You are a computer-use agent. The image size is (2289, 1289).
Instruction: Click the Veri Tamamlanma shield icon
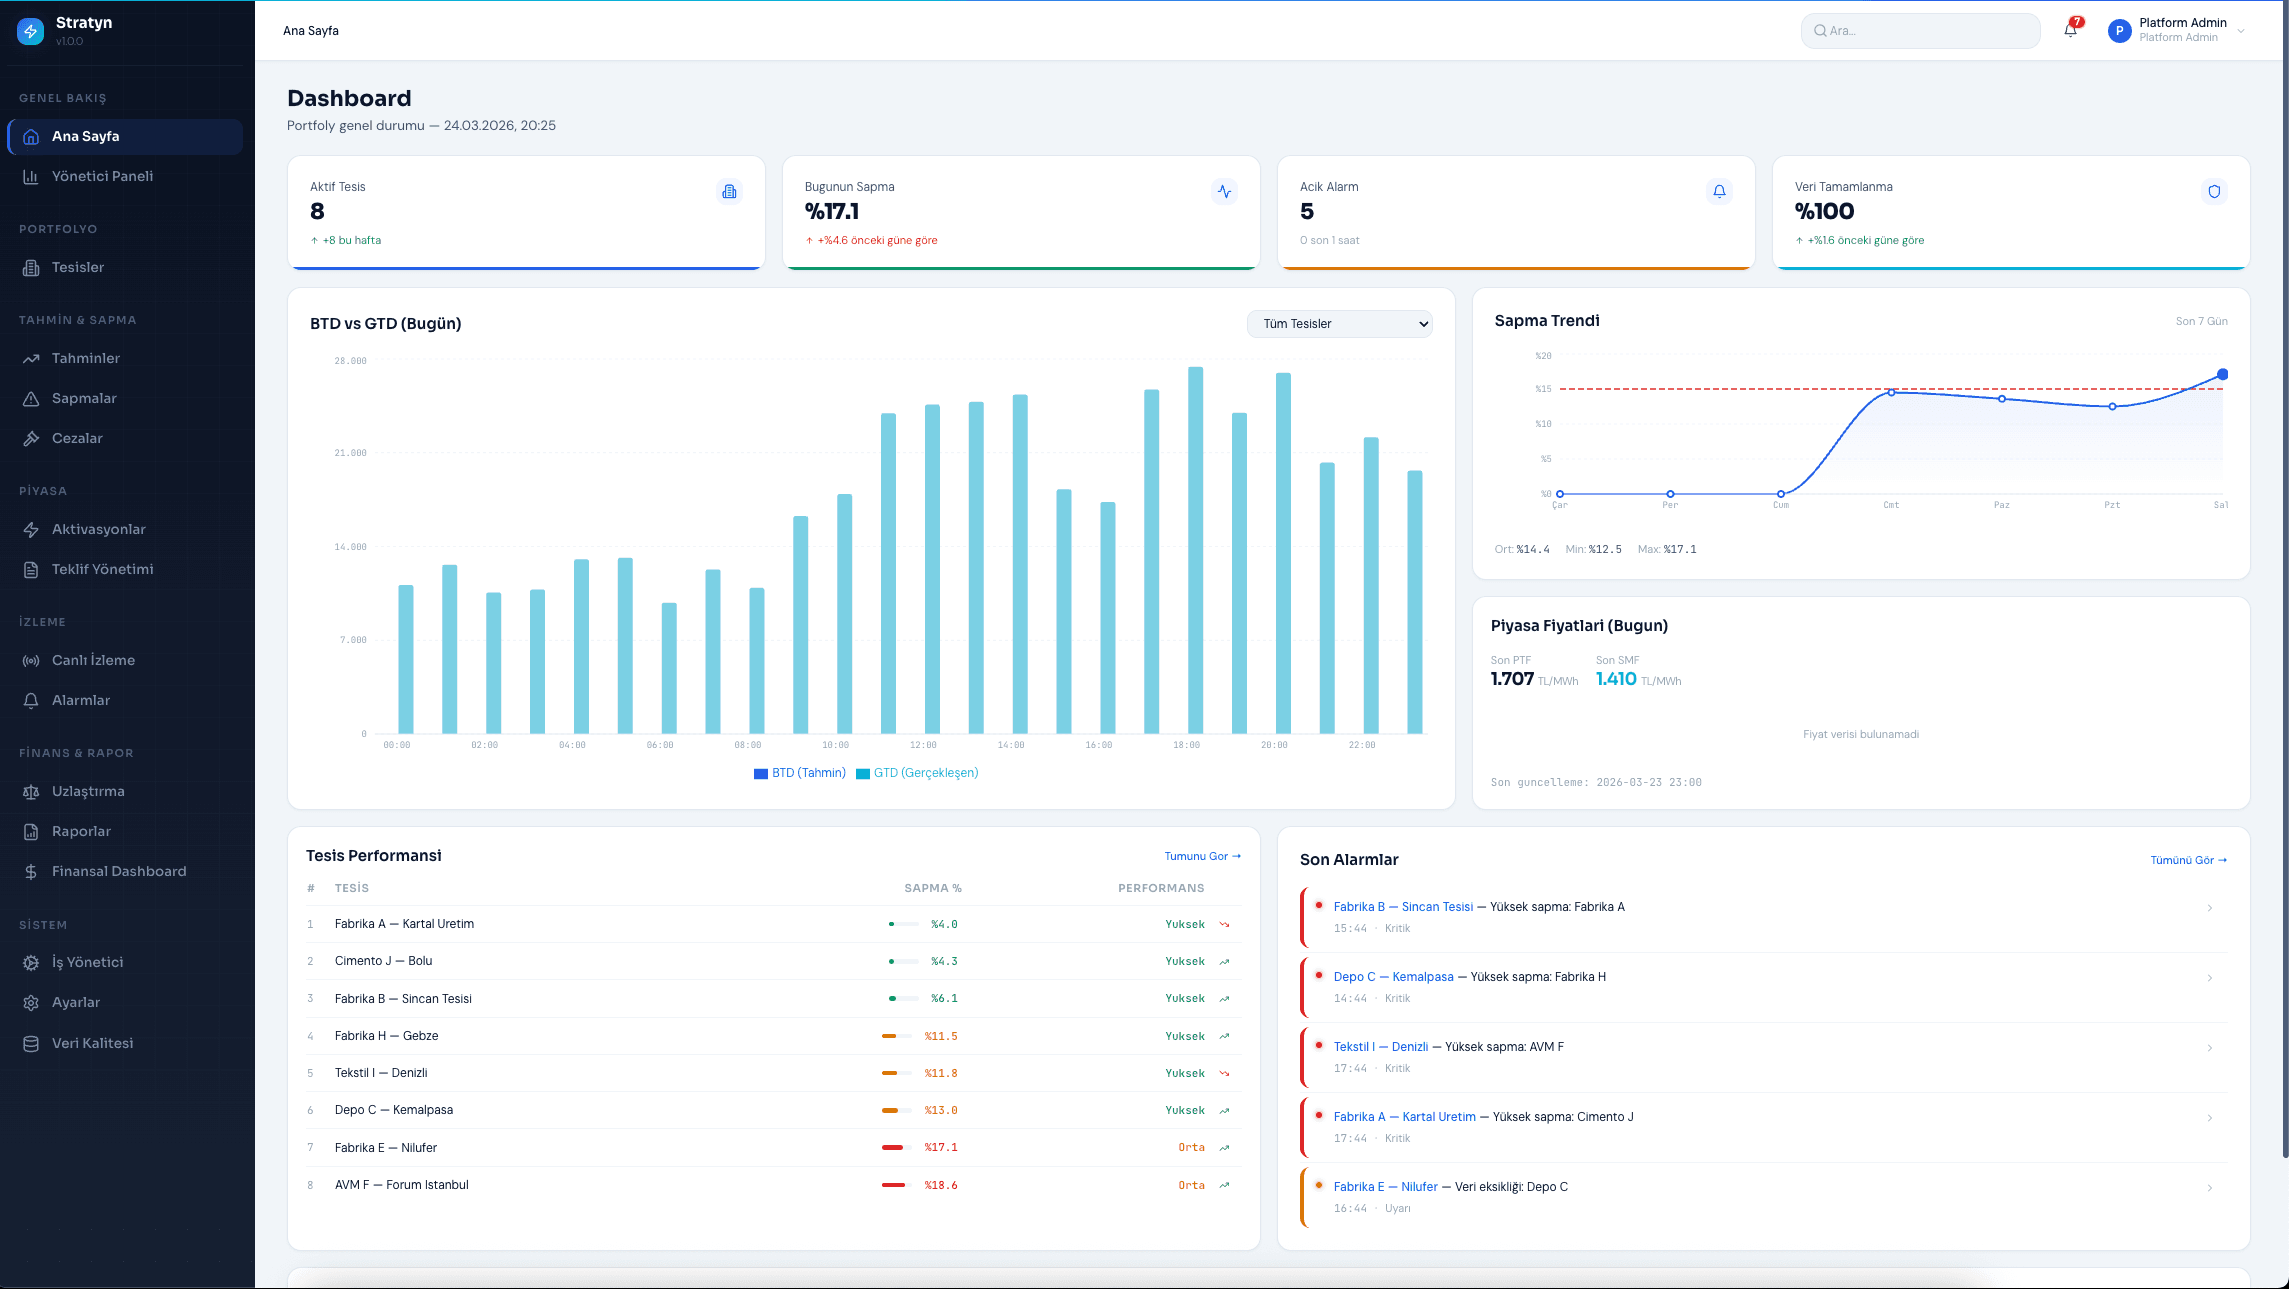click(2214, 191)
